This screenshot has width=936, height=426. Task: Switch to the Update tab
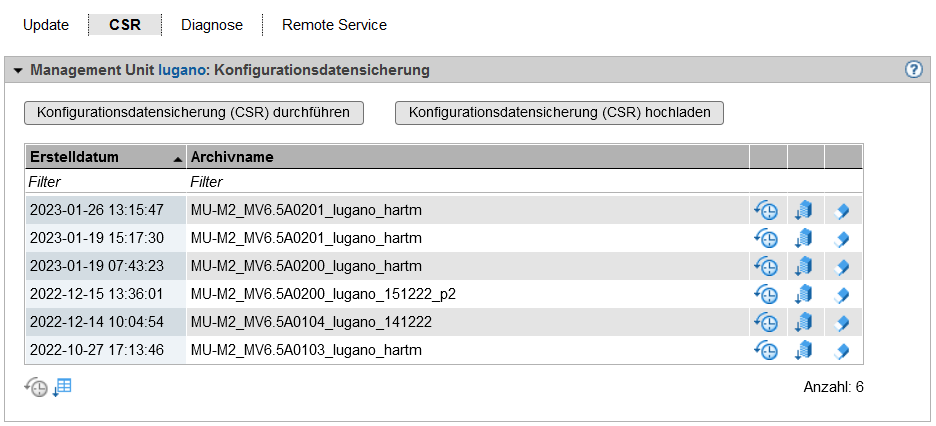pyautogui.click(x=45, y=25)
